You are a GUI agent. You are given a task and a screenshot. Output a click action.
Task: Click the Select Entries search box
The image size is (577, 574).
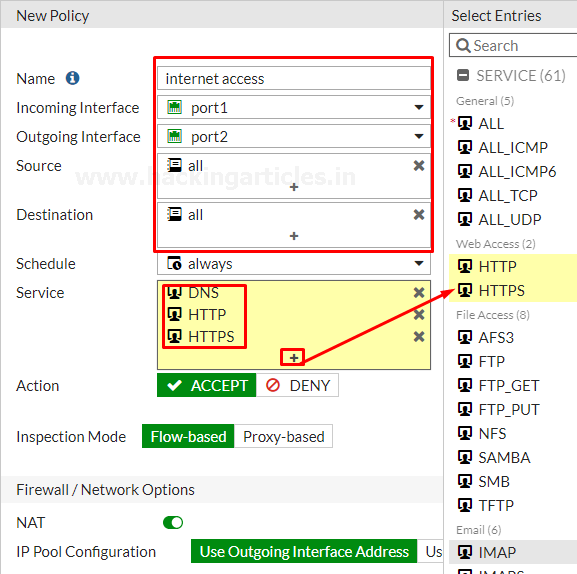pyautogui.click(x=513, y=46)
